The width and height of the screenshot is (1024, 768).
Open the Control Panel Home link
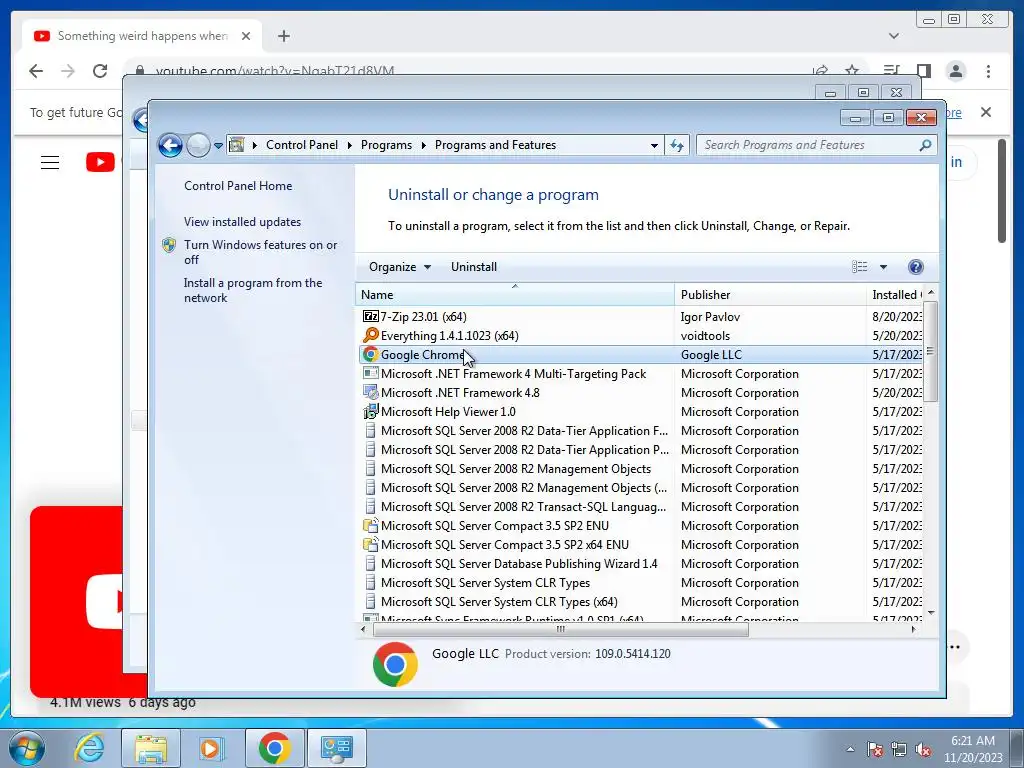238,185
